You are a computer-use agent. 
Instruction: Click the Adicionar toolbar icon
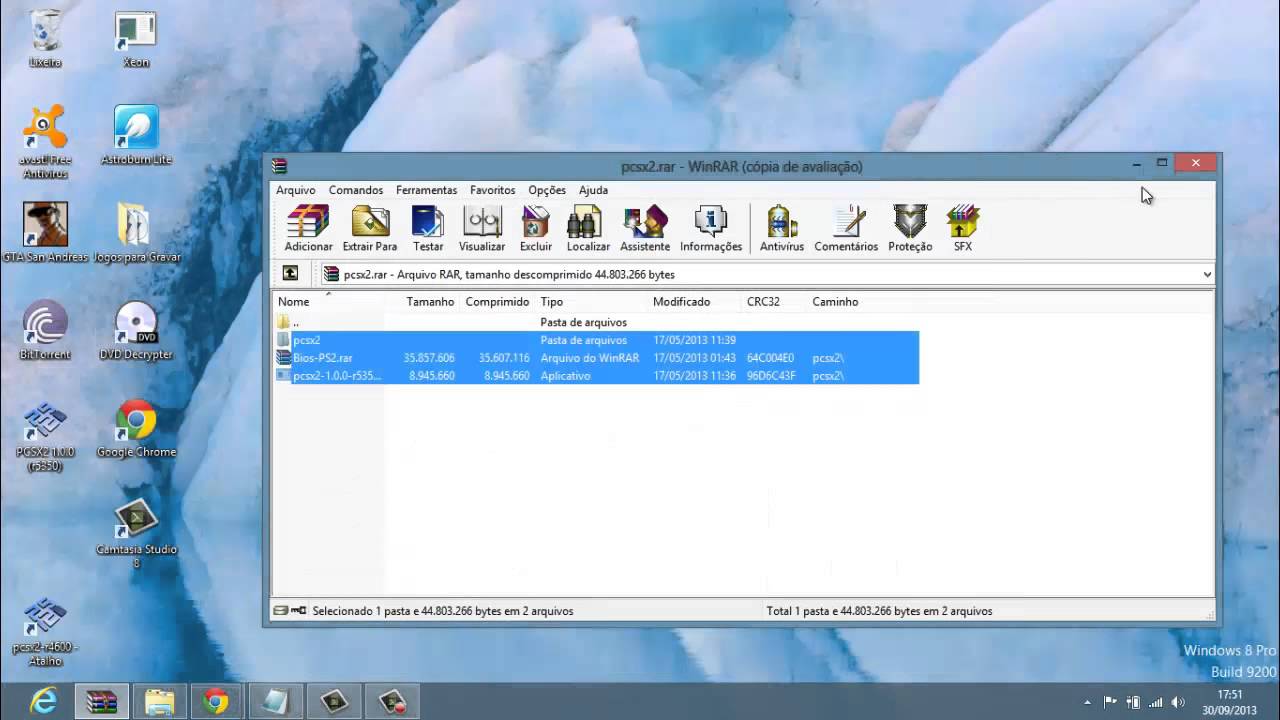[x=308, y=229]
